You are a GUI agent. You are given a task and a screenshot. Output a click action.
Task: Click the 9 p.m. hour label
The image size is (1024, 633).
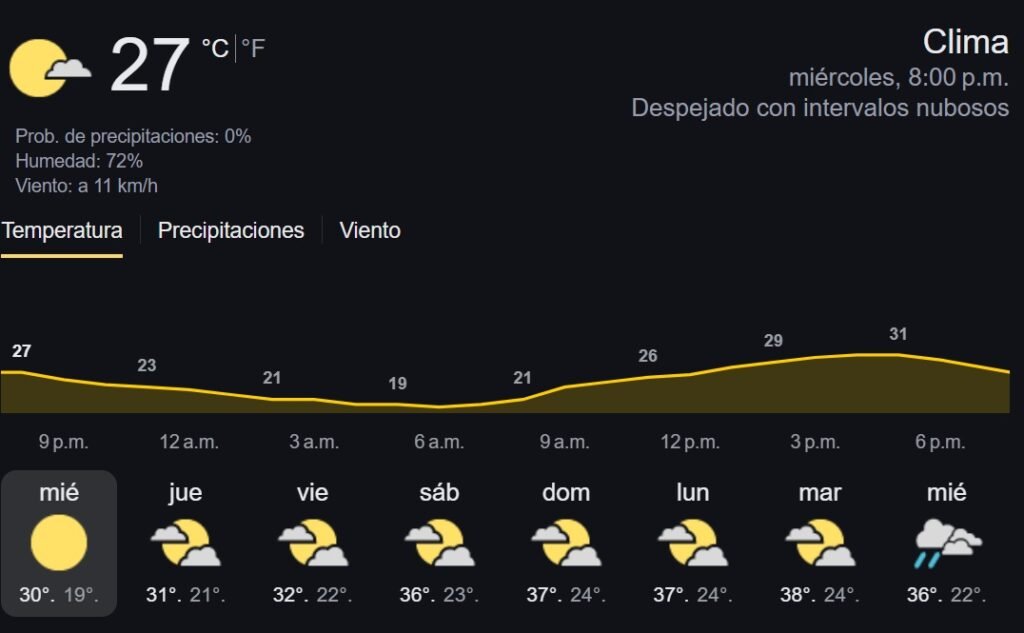(x=63, y=442)
